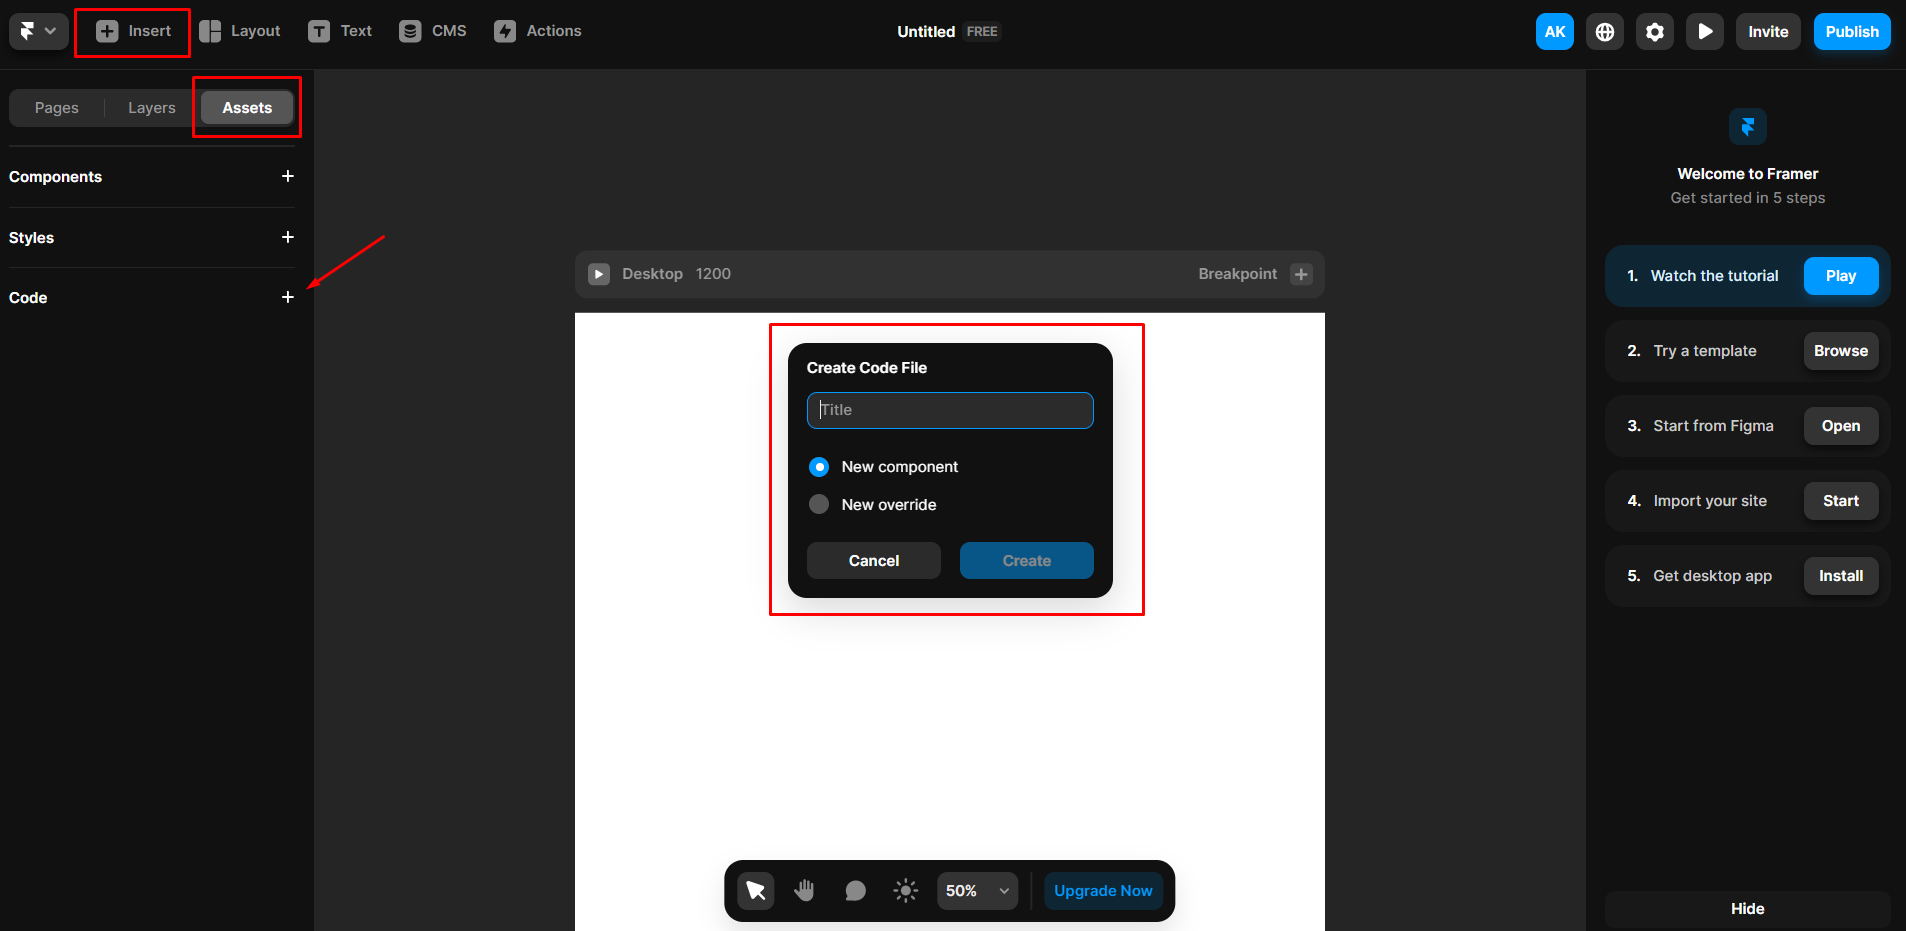The width and height of the screenshot is (1906, 931).
Task: Open the Layout menu
Action: [240, 31]
